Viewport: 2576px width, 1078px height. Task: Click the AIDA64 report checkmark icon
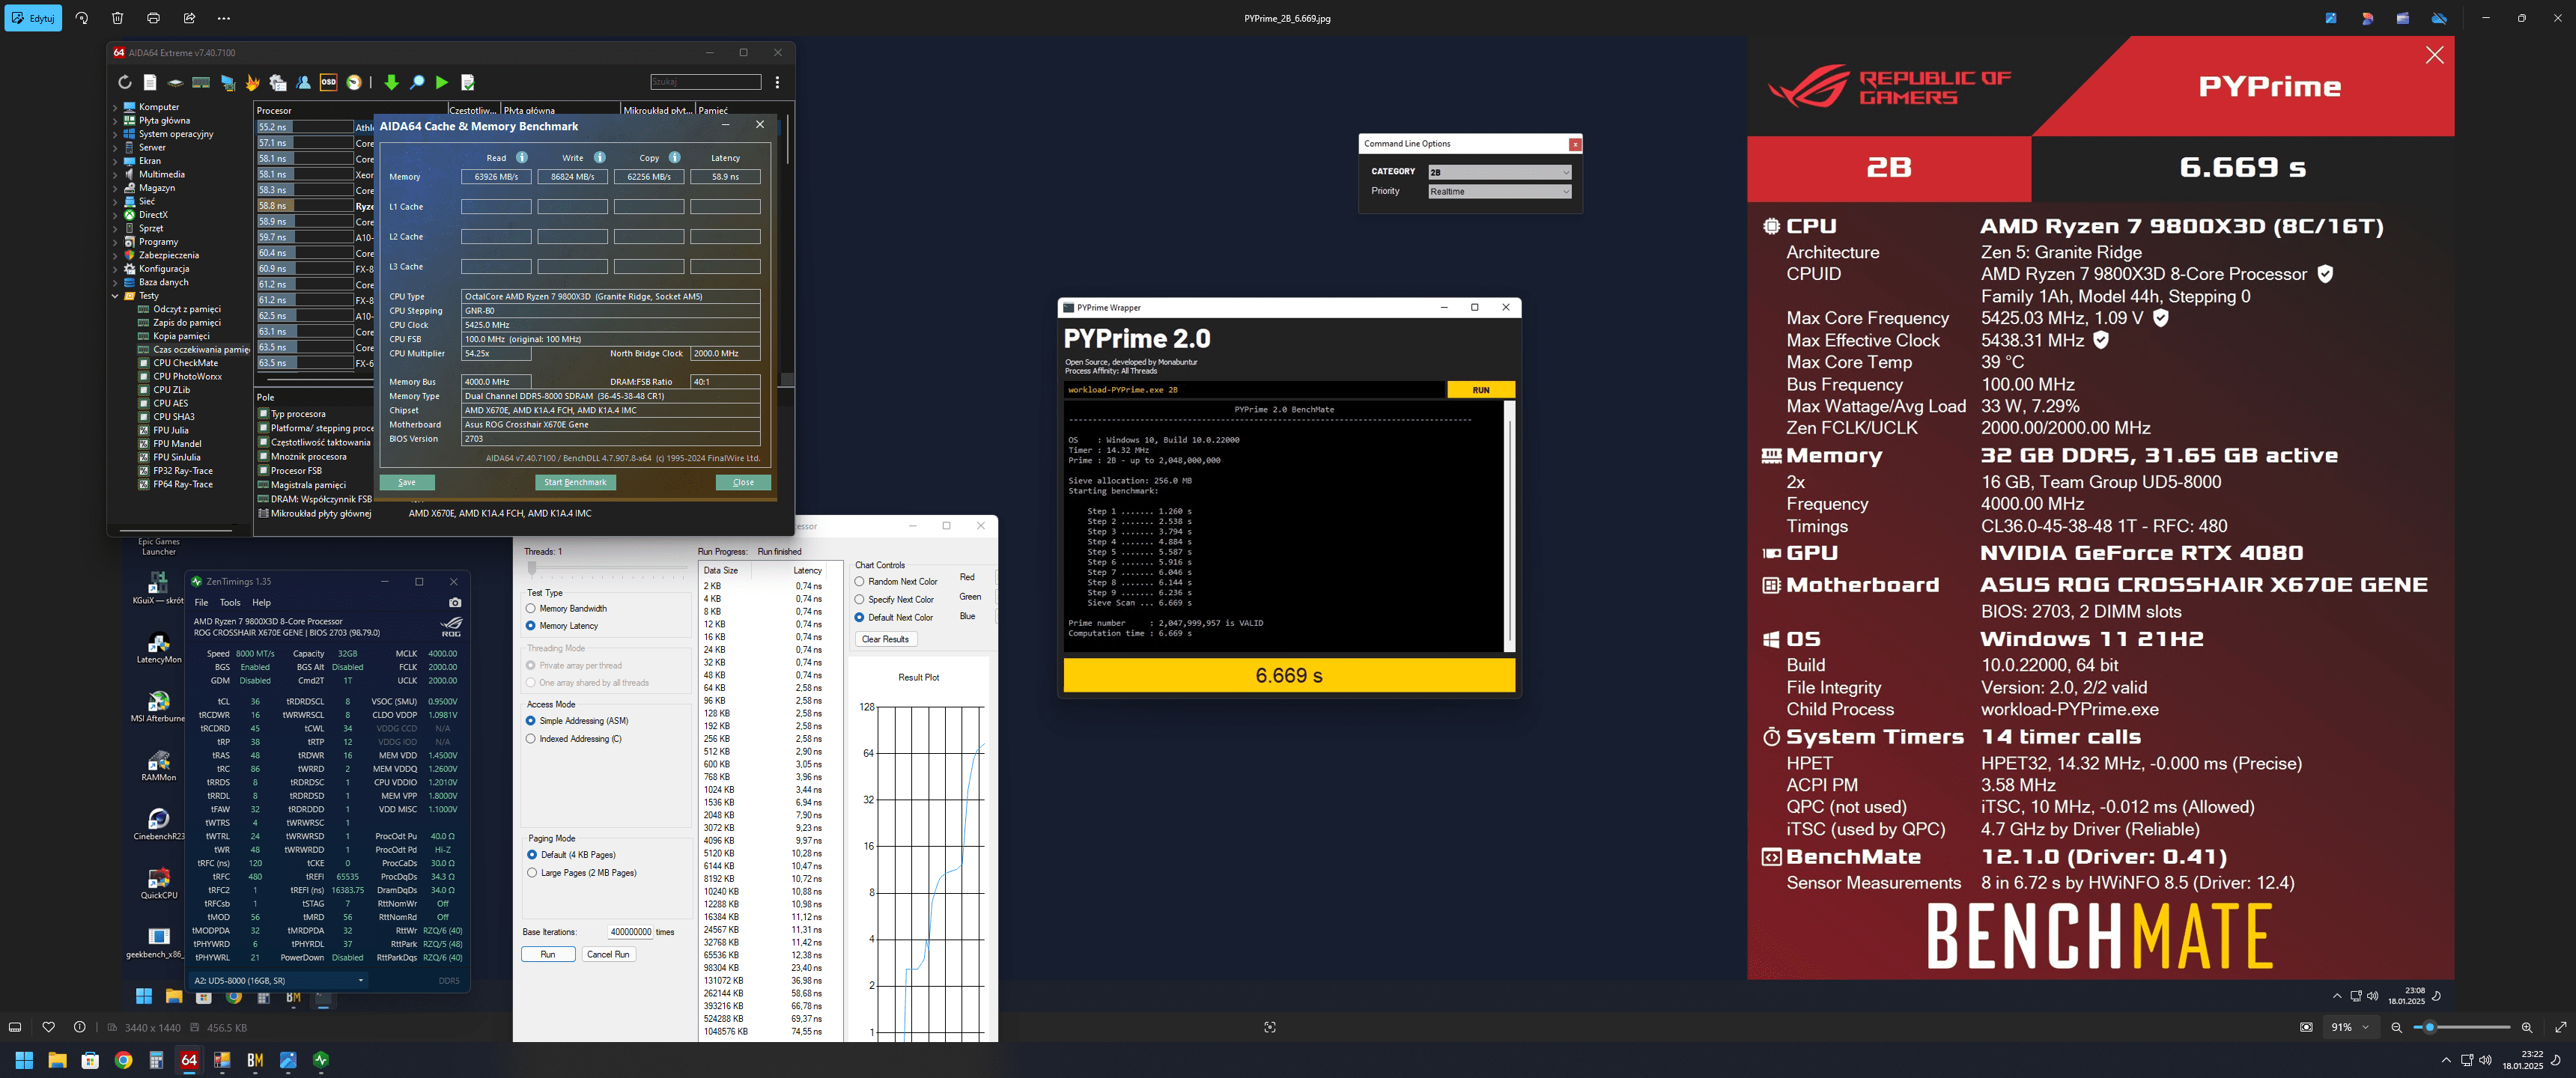tap(468, 83)
